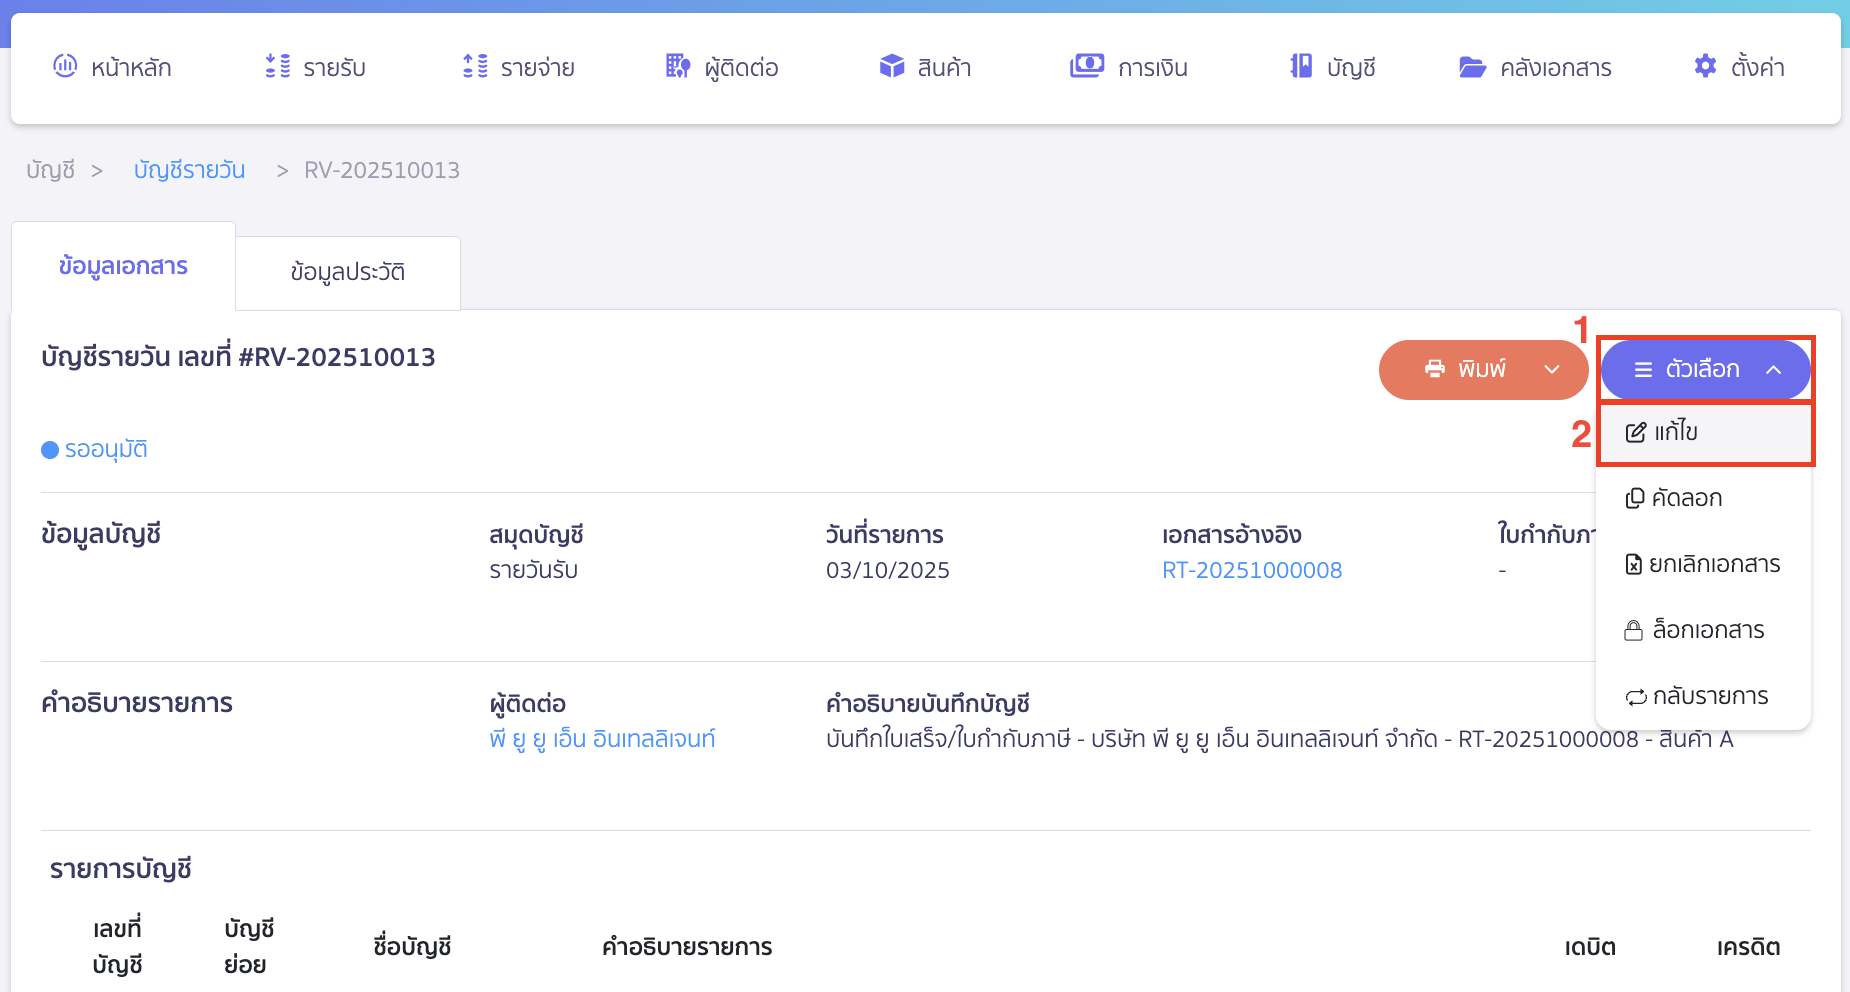Select the หน้าหลัก home icon
This screenshot has width=1850, height=992.
pos(66,66)
